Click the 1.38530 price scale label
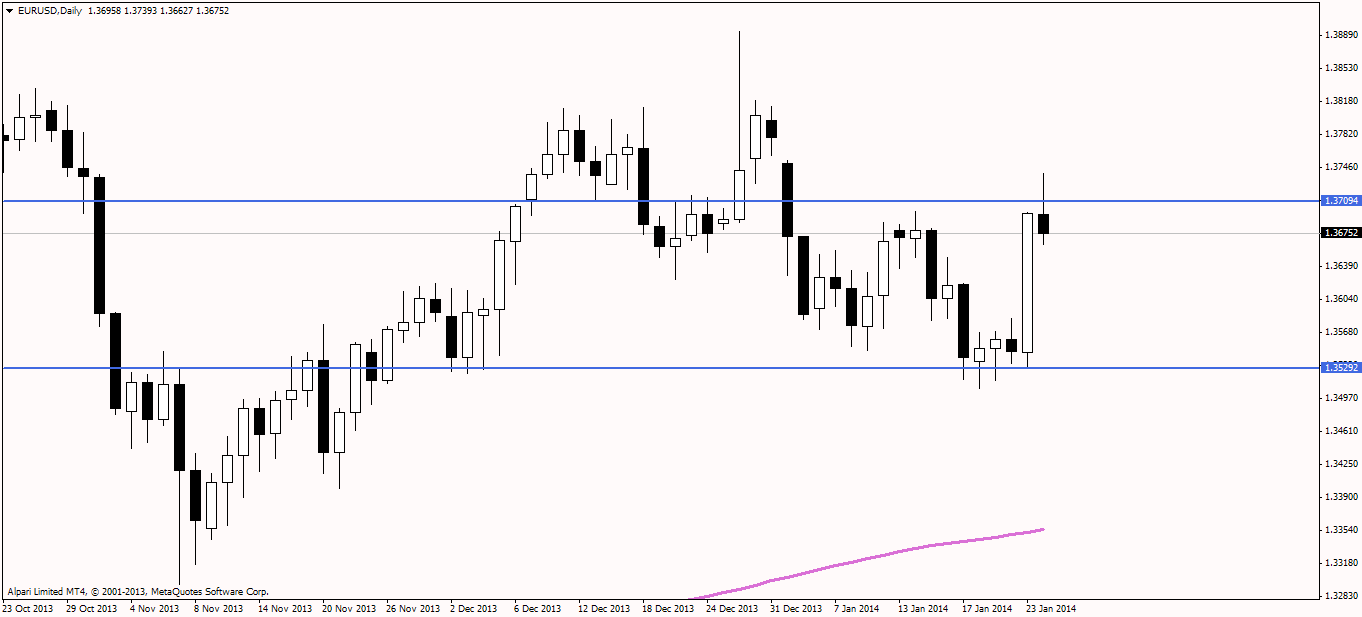This screenshot has width=1362, height=617. tap(1340, 68)
